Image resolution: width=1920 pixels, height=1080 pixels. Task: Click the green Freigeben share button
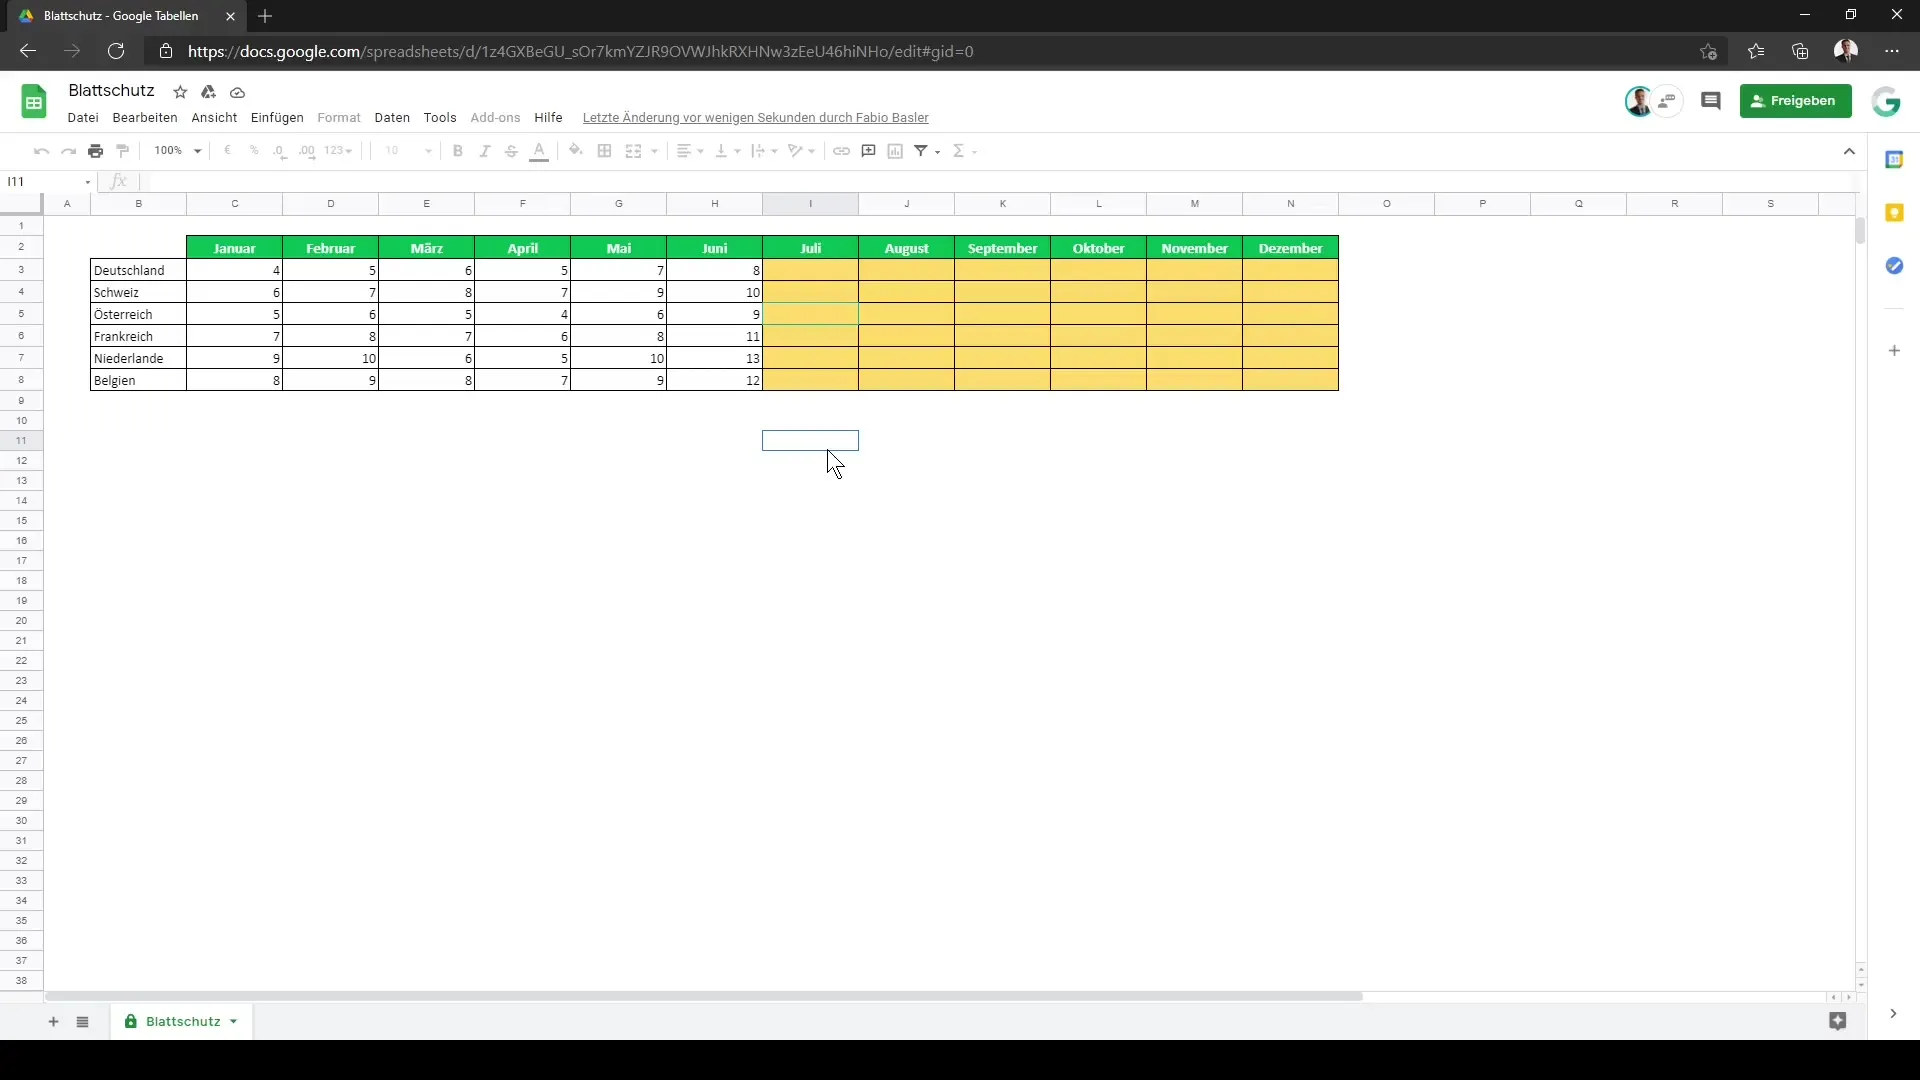click(x=1795, y=101)
